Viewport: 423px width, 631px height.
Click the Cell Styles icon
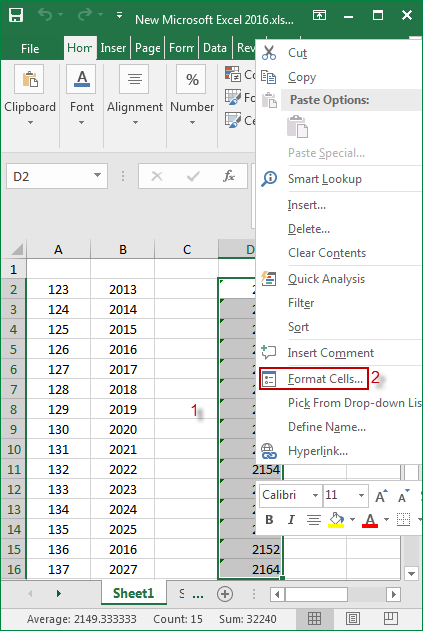233,120
